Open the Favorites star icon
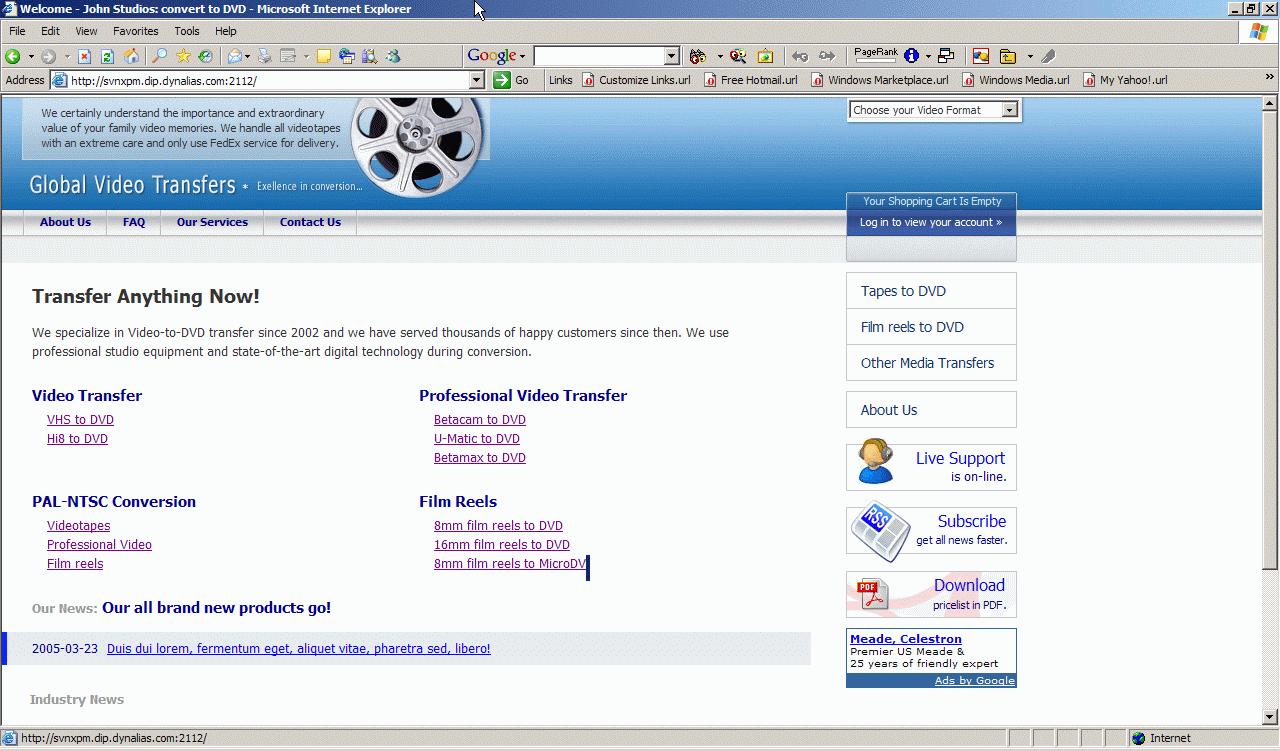This screenshot has height=751, width=1280. pyautogui.click(x=183, y=56)
